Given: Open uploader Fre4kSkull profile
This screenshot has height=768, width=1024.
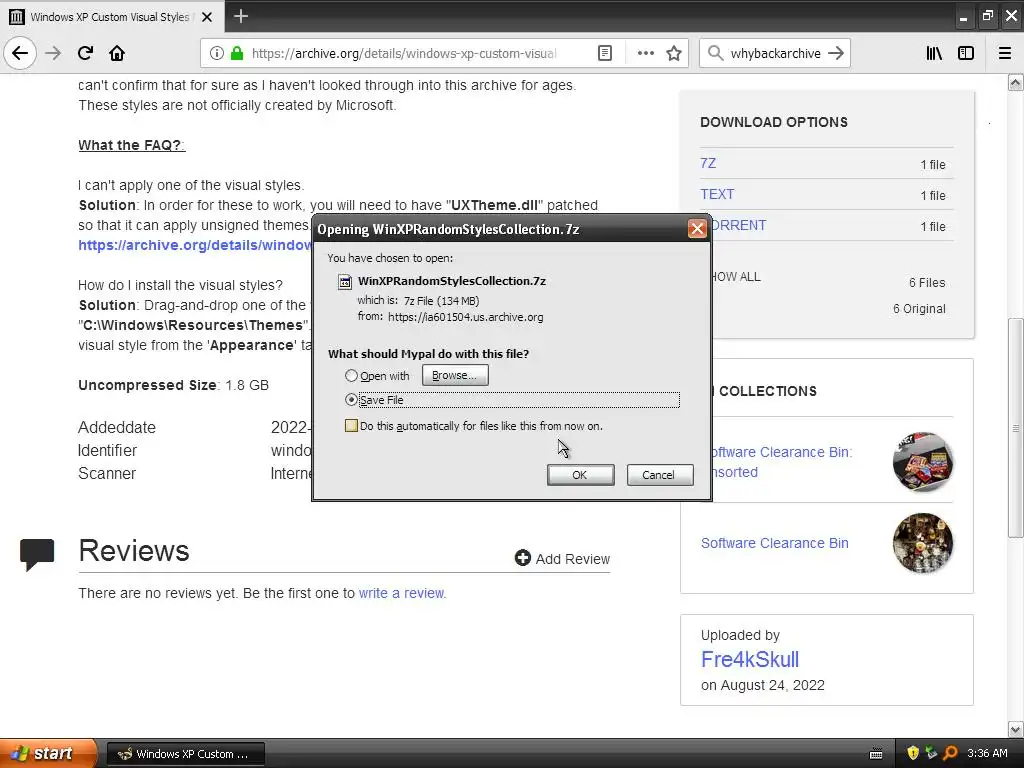Looking at the screenshot, I should [x=750, y=660].
